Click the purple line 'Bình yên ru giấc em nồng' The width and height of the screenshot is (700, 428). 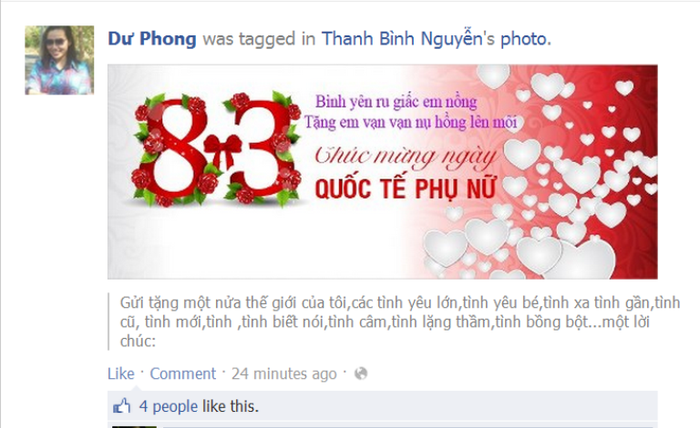(396, 102)
